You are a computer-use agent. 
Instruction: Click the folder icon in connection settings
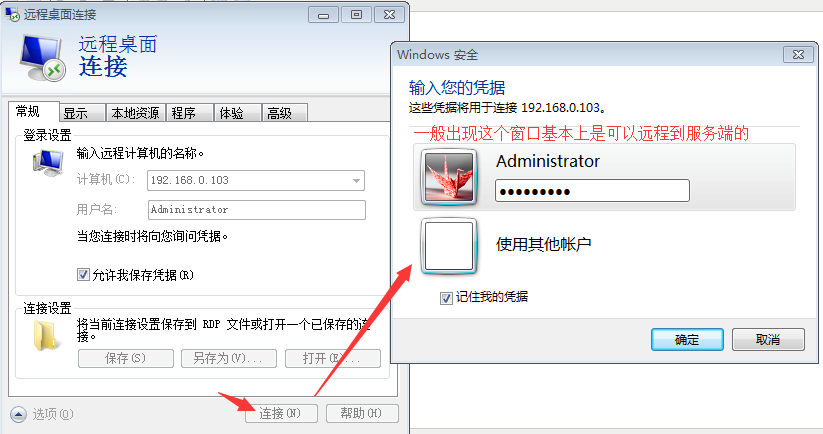tap(45, 335)
